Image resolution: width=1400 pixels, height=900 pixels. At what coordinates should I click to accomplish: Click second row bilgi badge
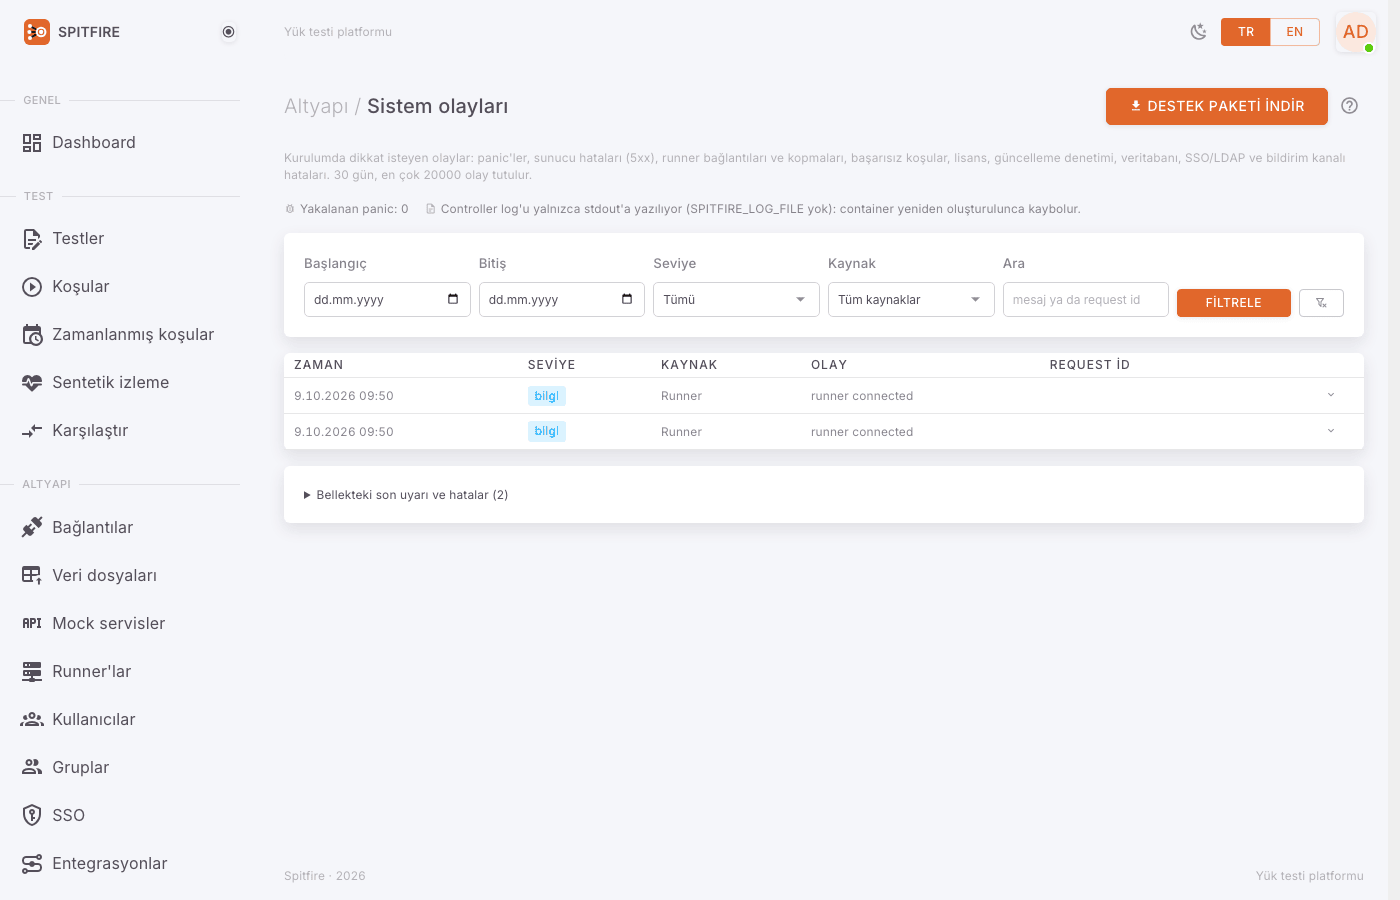click(547, 432)
